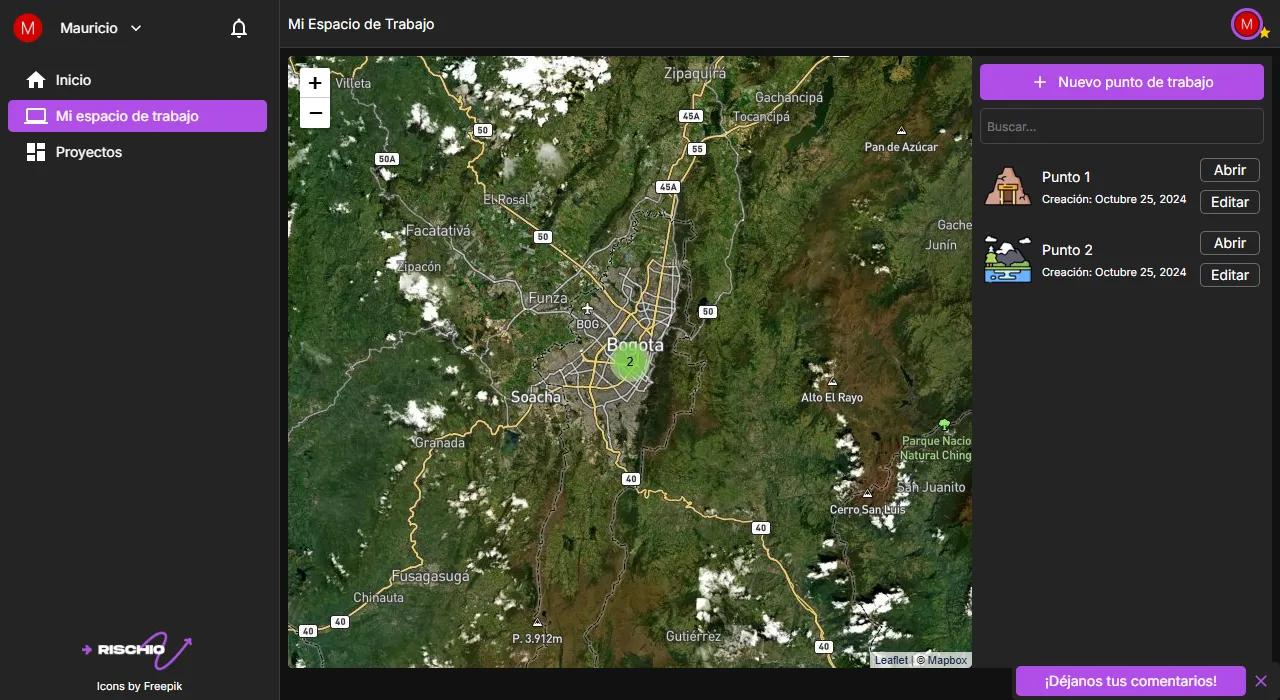Click the profile avatar with star
This screenshot has width=1280, height=700.
(x=1247, y=25)
